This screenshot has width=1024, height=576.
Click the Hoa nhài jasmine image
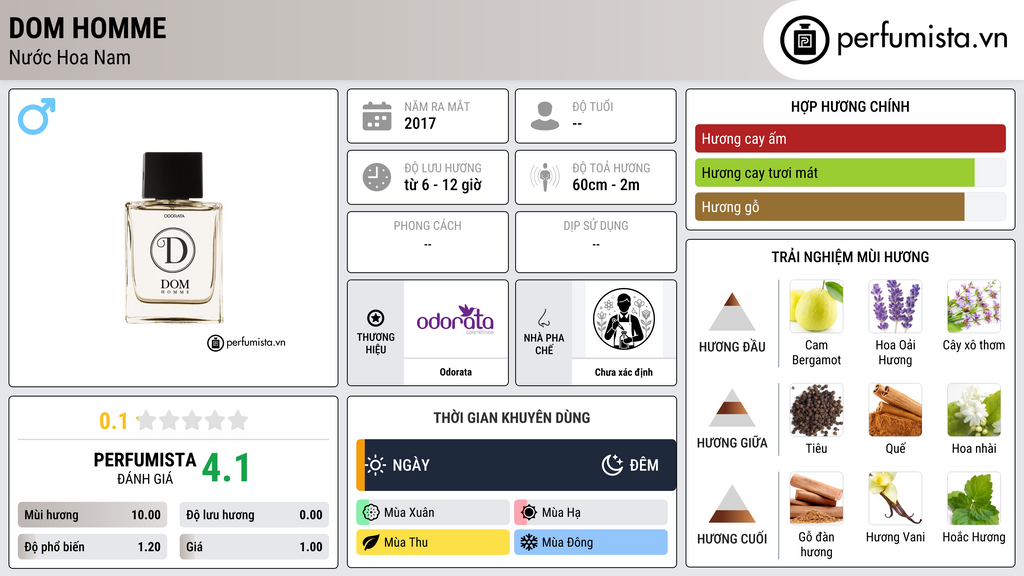click(974, 409)
